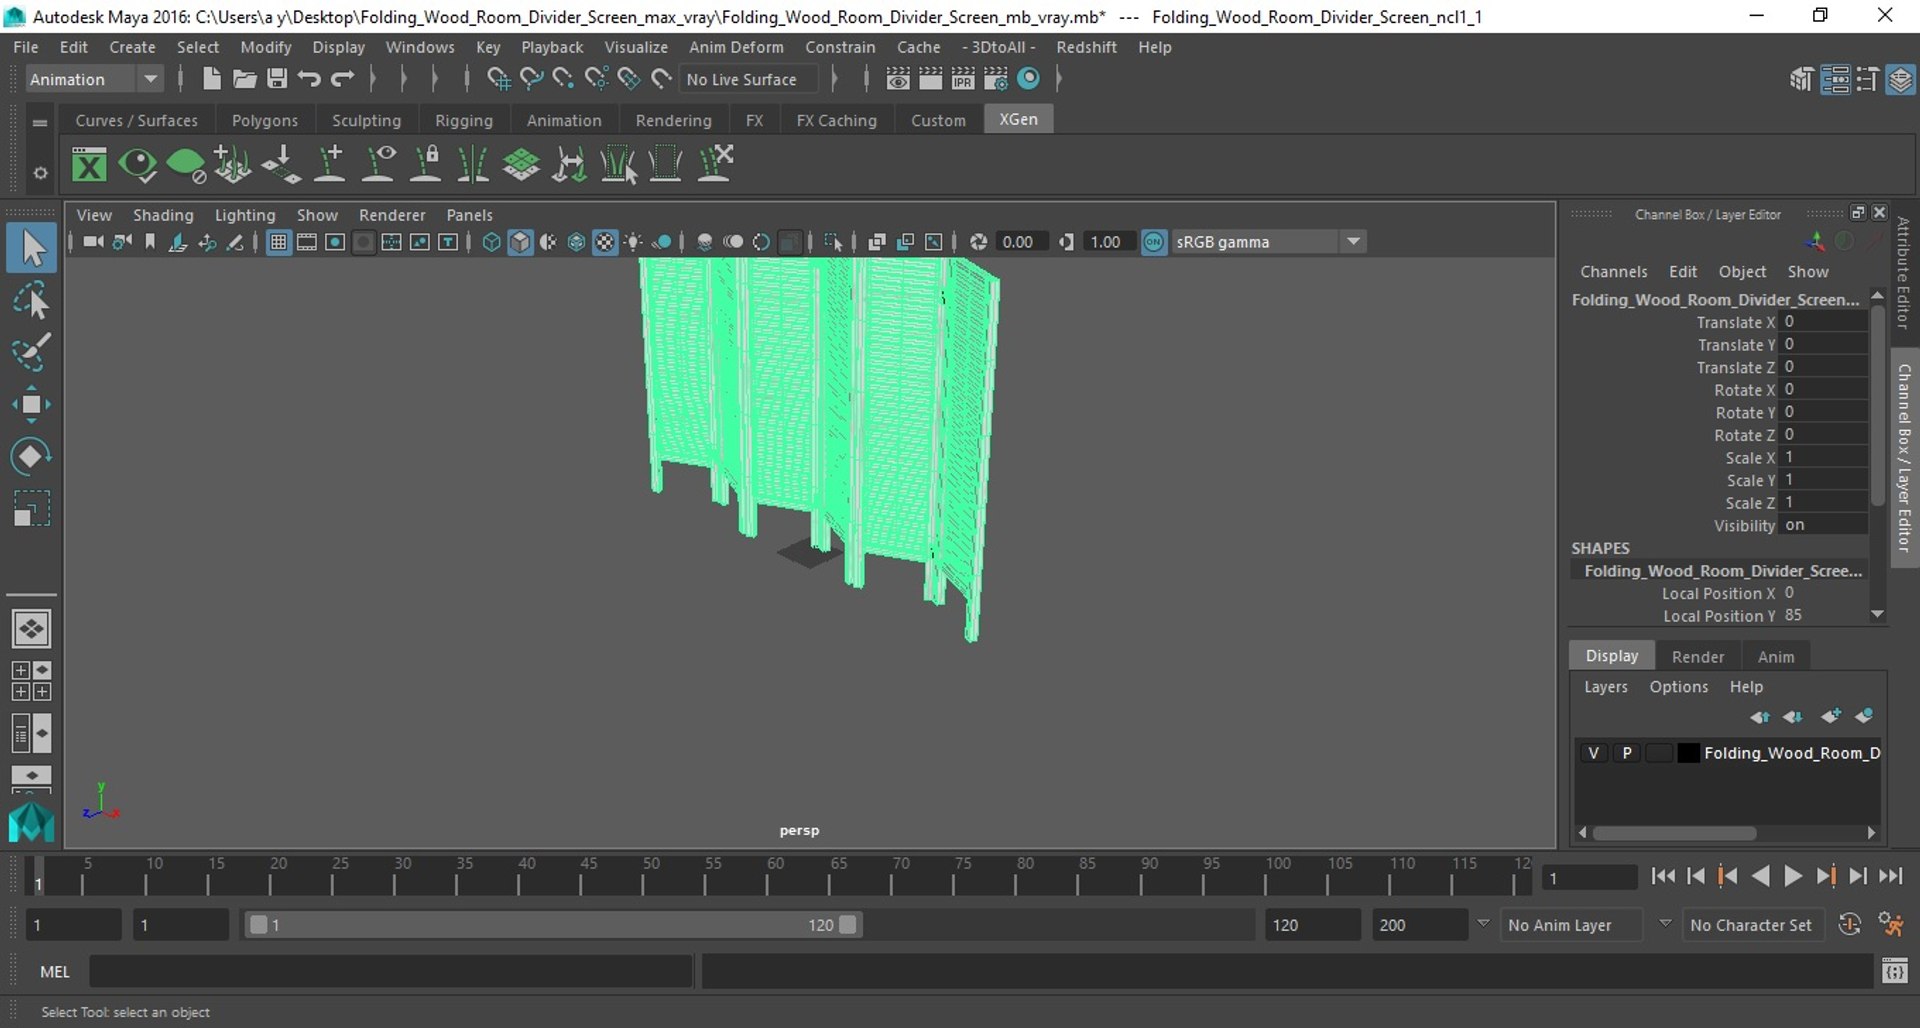Viewport: 1920px width, 1028px height.
Task: Click the play forwards button
Action: pos(1794,876)
